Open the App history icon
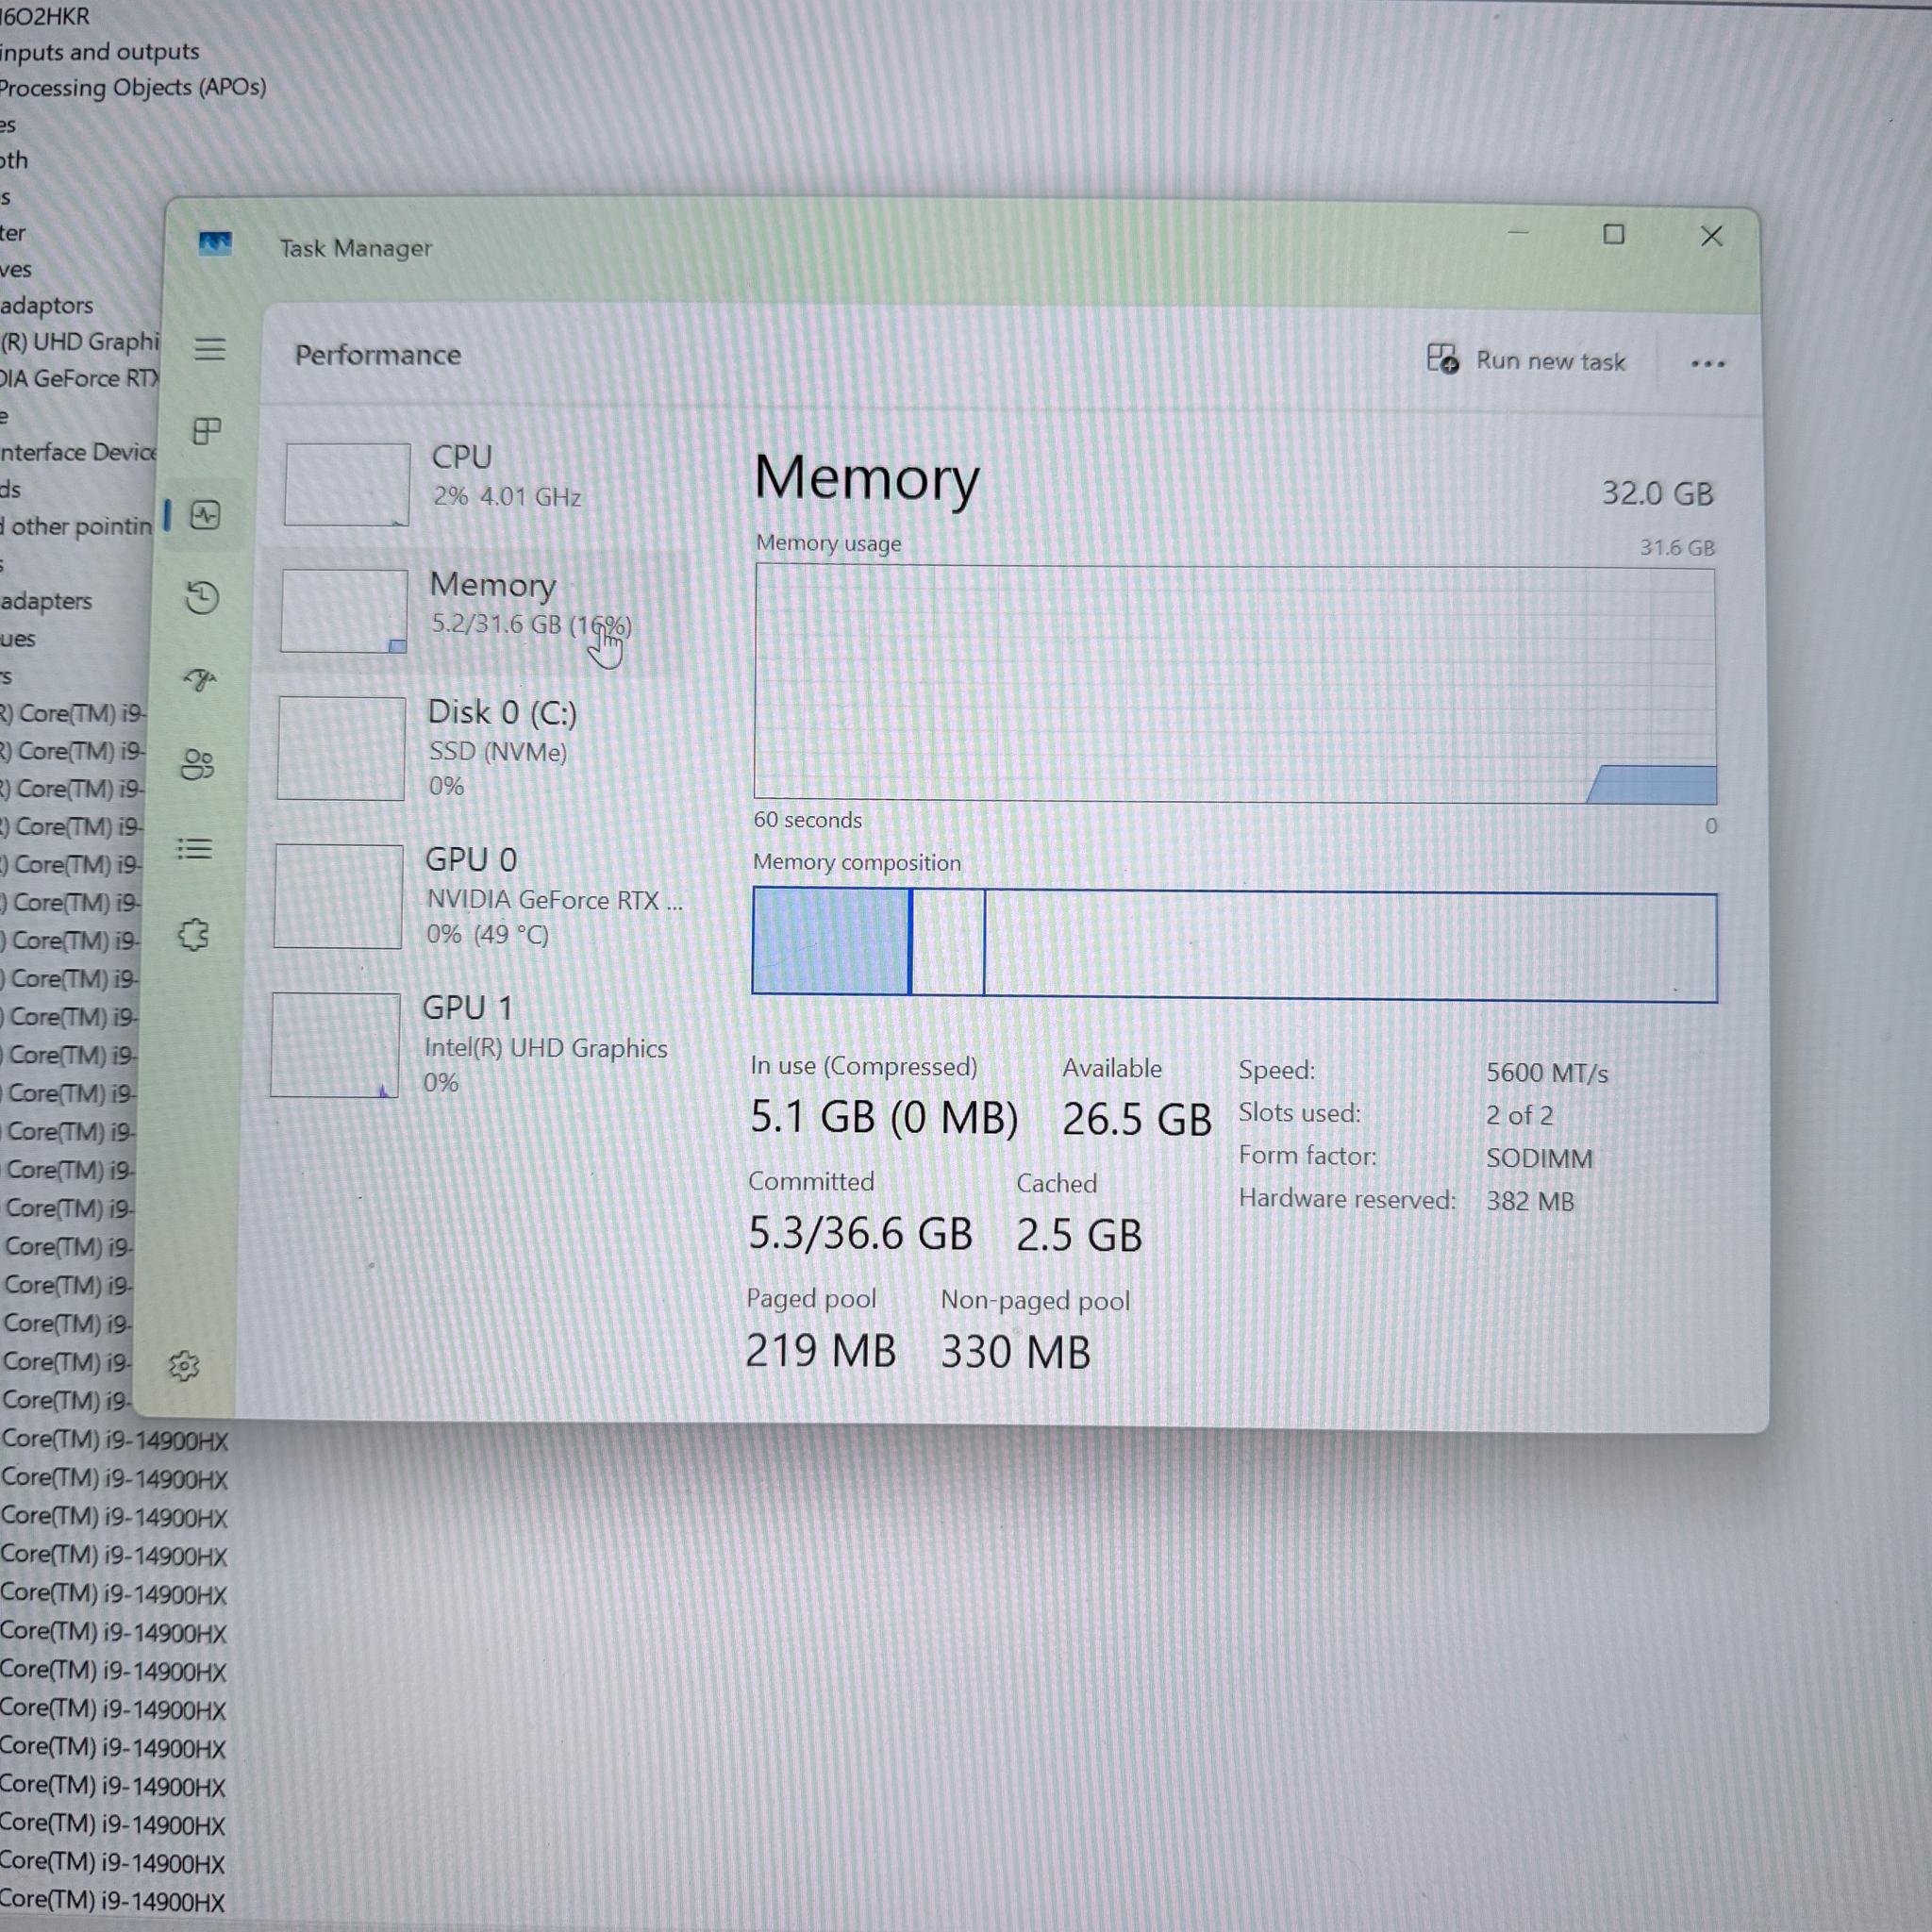 (x=202, y=597)
